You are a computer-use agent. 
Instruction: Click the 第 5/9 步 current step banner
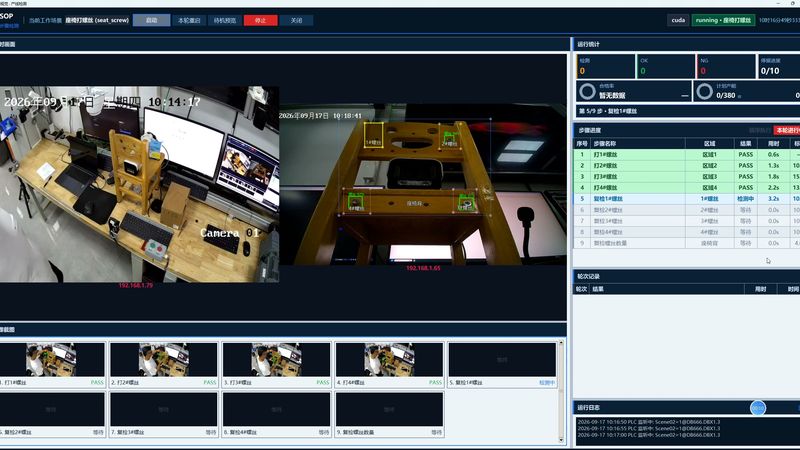point(687,111)
